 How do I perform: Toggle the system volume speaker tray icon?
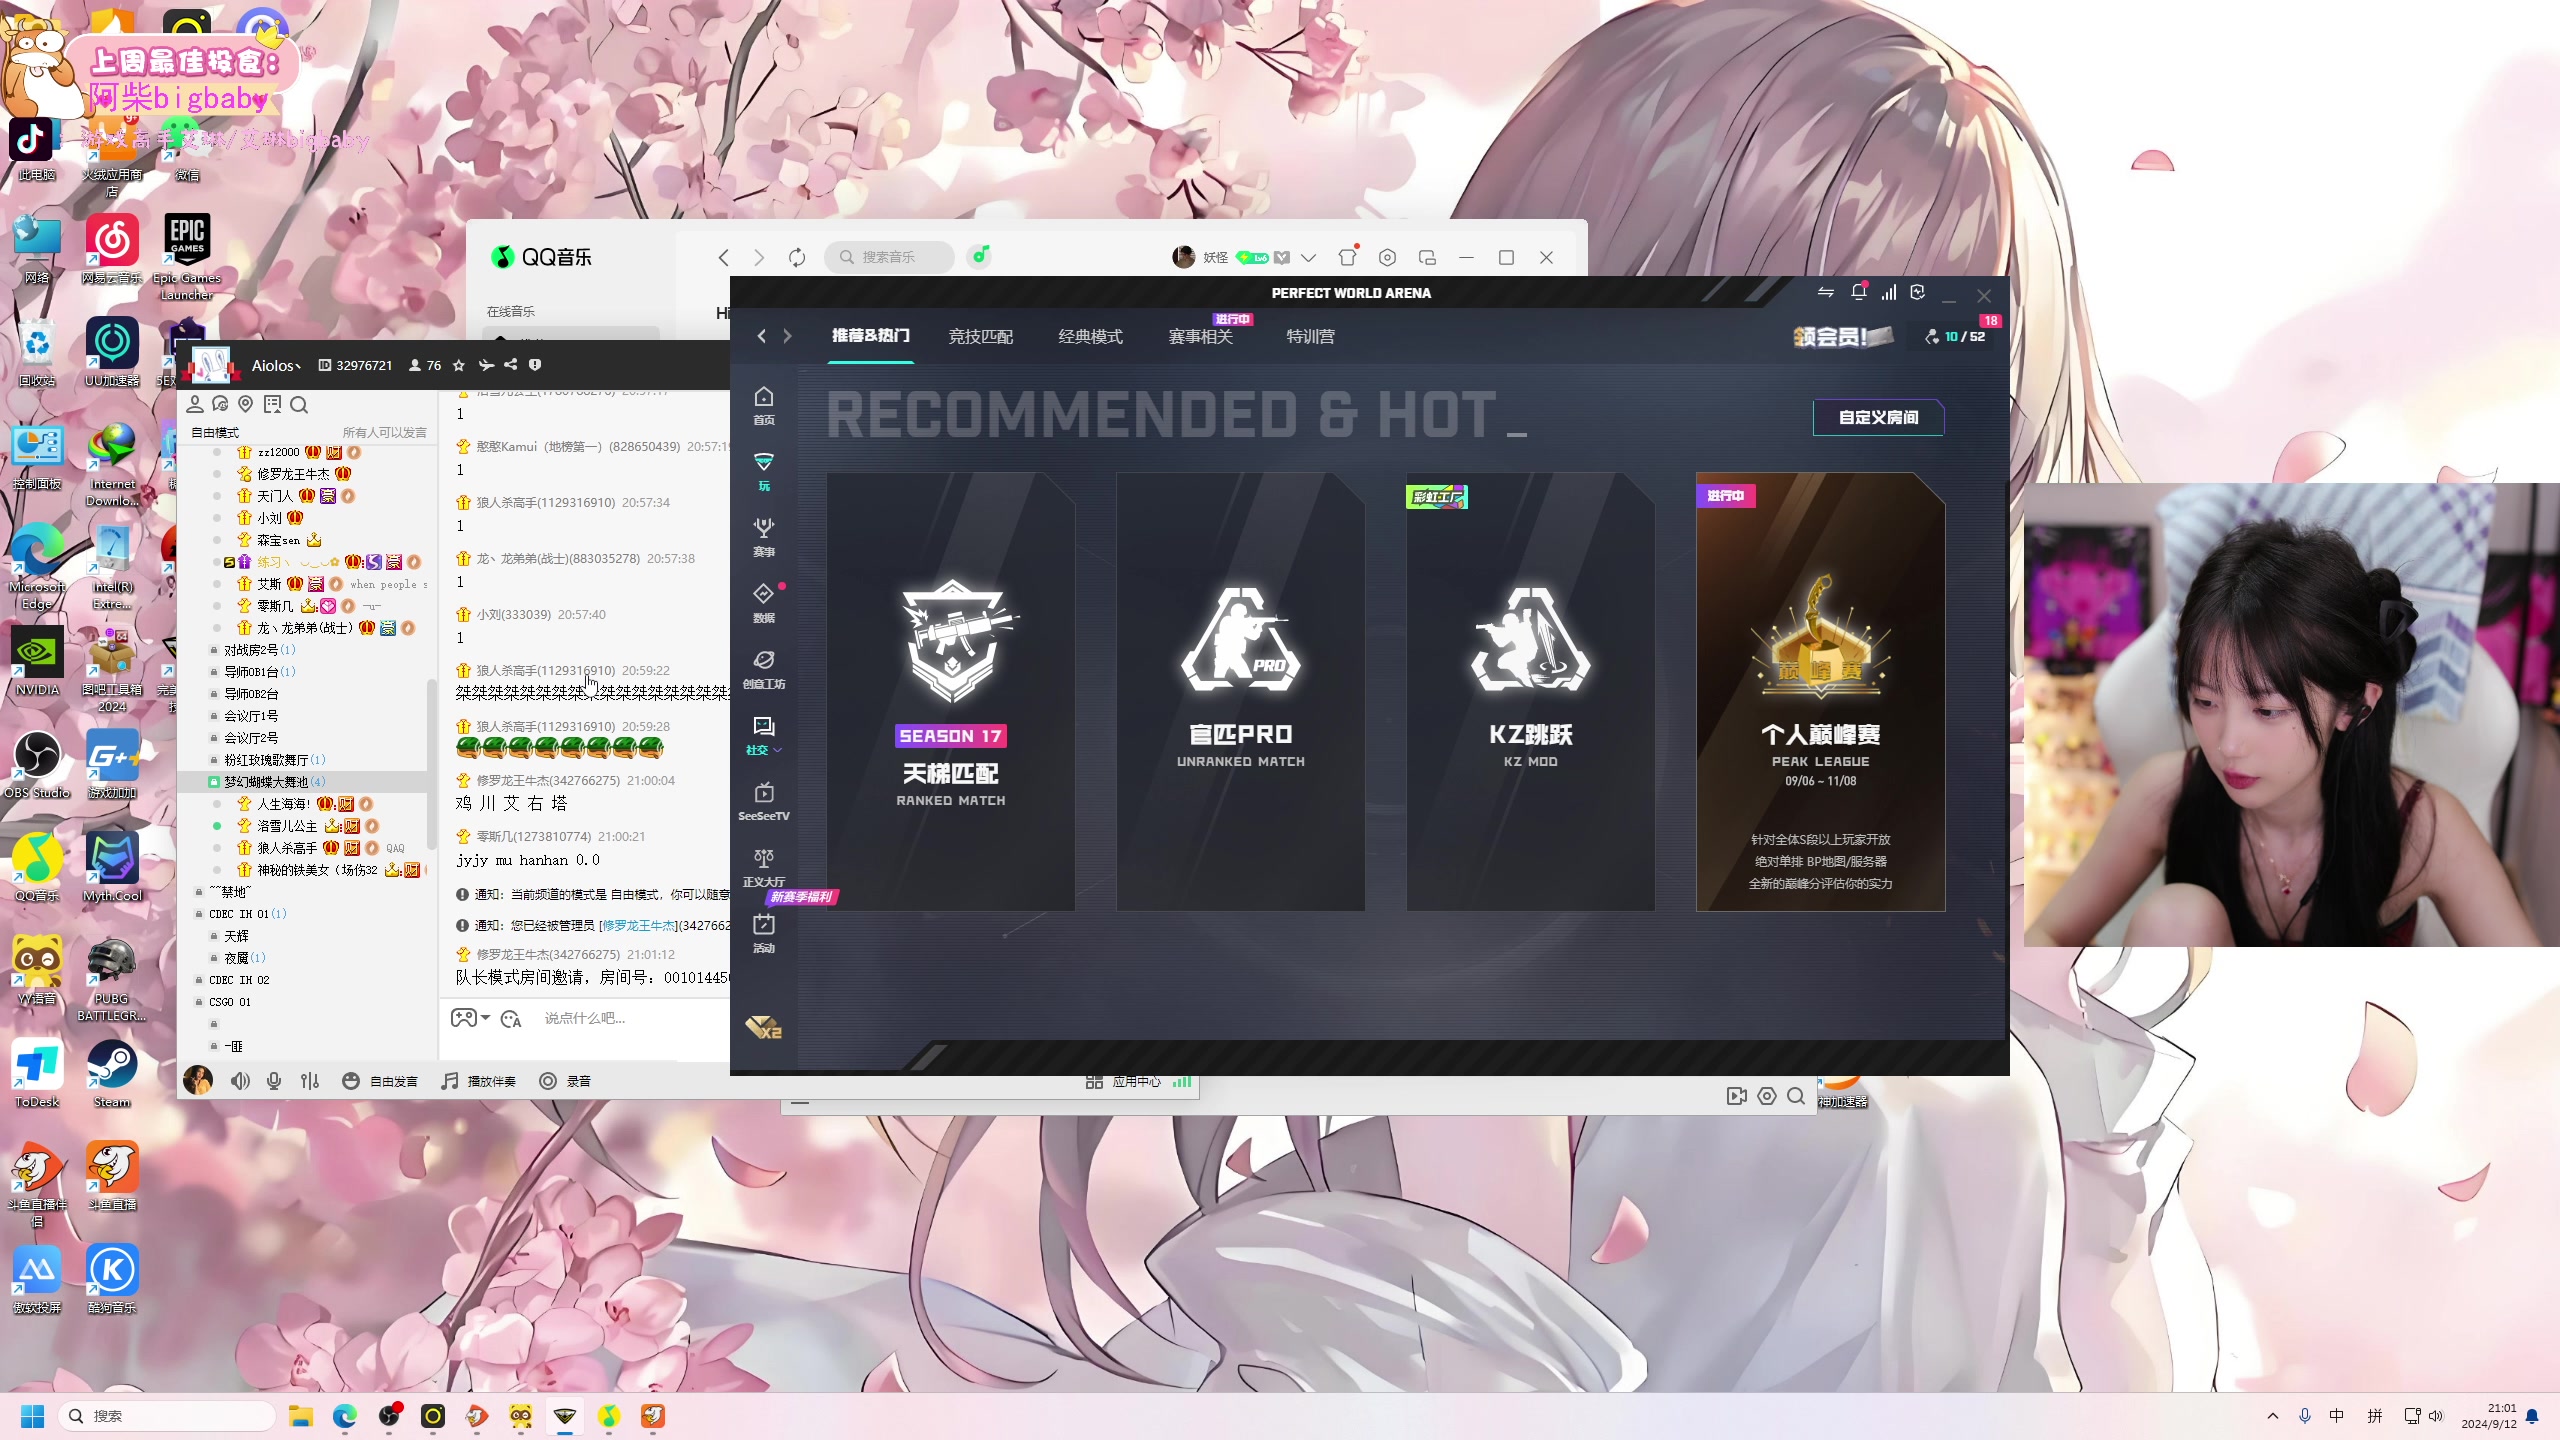2436,1416
